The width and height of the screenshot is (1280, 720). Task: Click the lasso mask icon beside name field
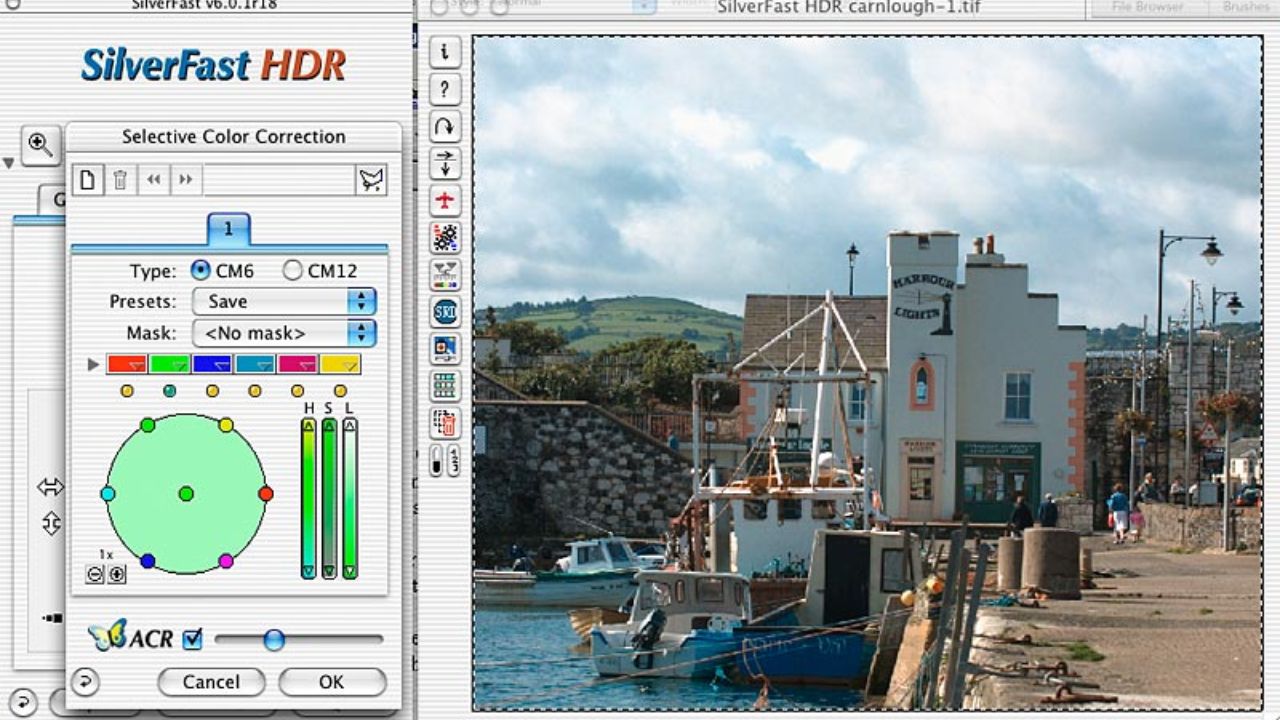click(371, 180)
